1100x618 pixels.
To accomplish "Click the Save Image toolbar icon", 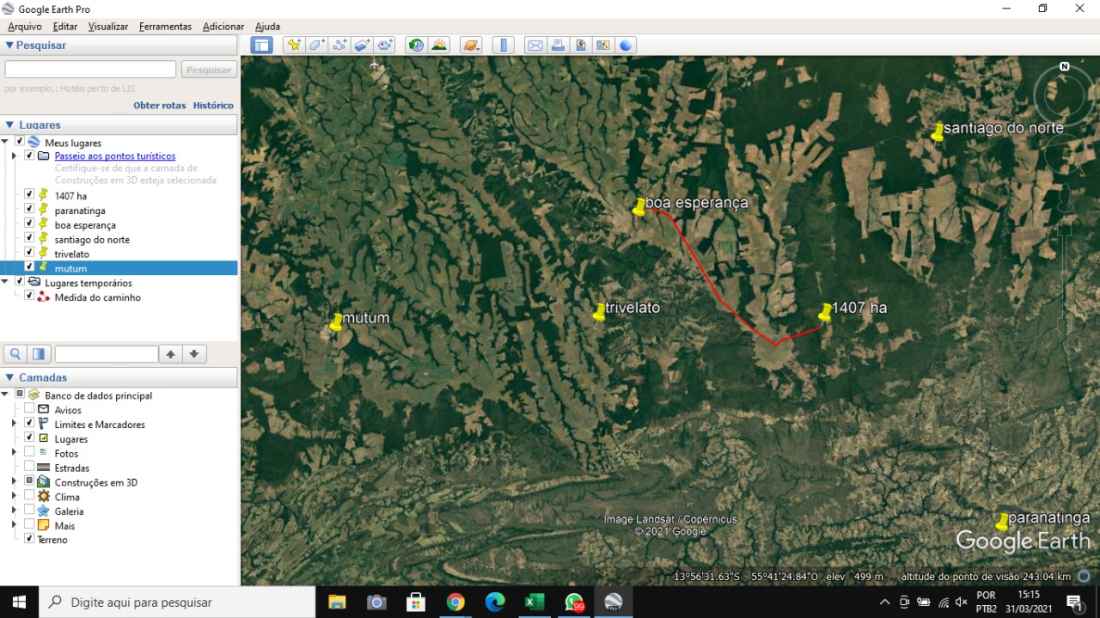I will (x=581, y=46).
